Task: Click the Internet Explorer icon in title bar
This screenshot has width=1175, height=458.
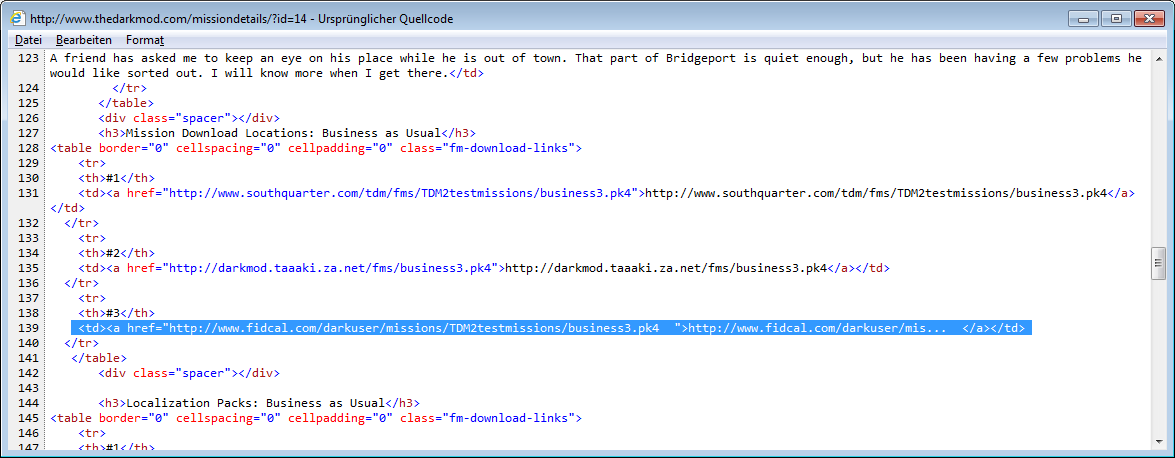Action: pos(17,18)
